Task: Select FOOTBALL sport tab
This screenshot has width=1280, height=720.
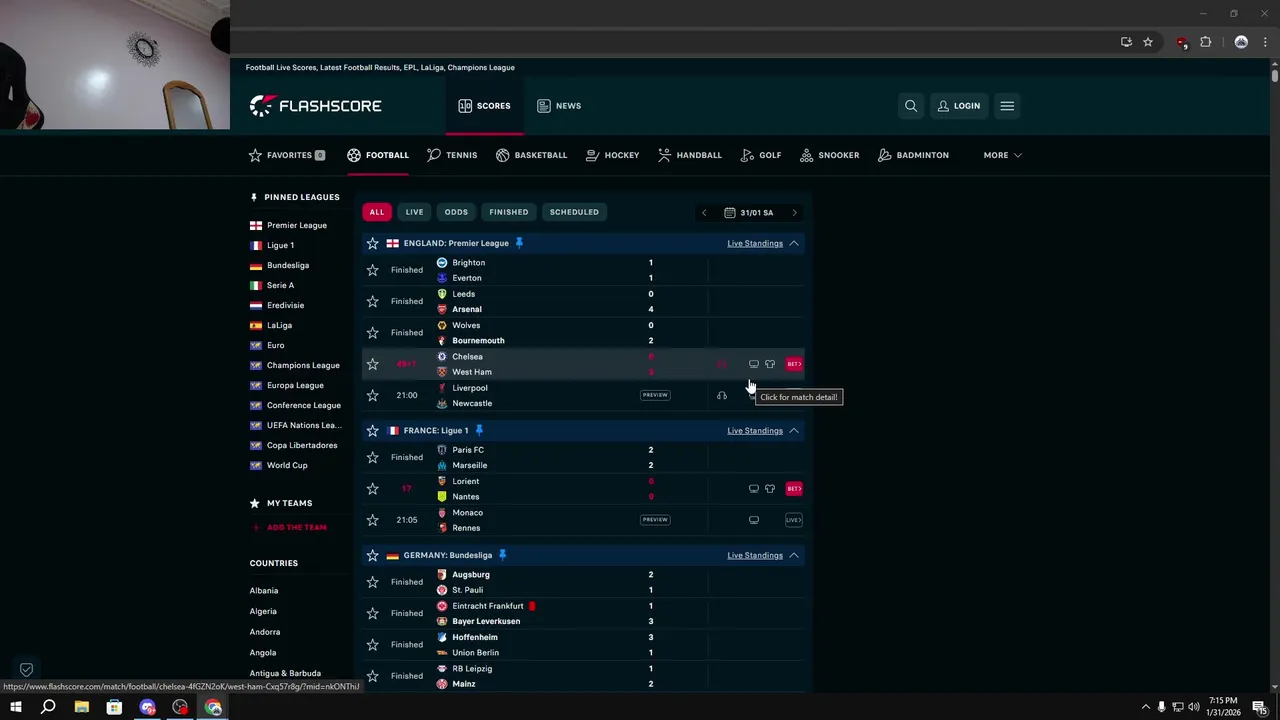Action: tap(378, 155)
